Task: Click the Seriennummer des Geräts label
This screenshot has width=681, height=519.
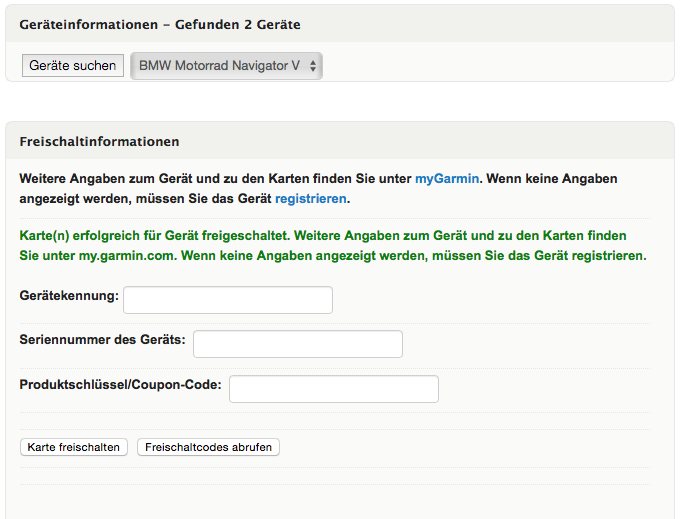Action: pyautogui.click(x=102, y=340)
